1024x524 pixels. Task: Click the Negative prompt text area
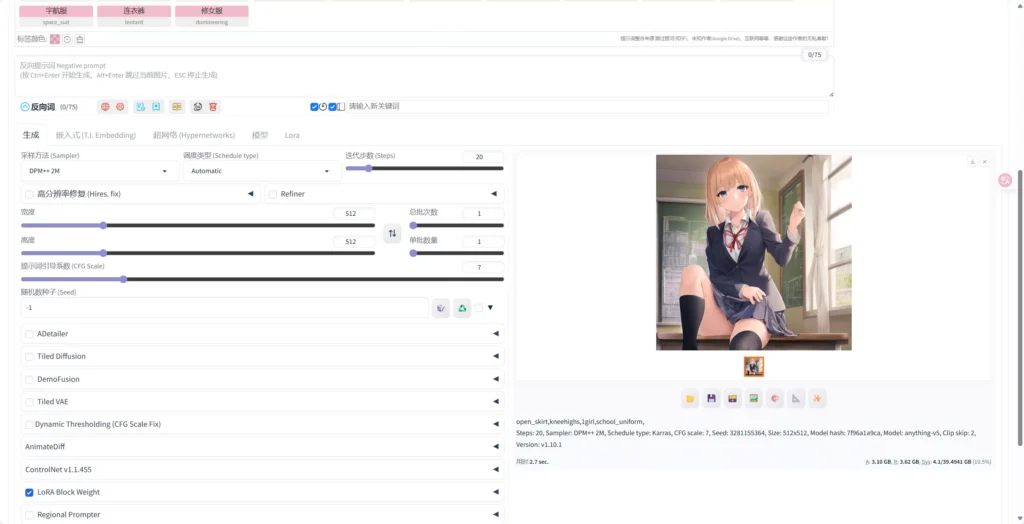coord(420,75)
